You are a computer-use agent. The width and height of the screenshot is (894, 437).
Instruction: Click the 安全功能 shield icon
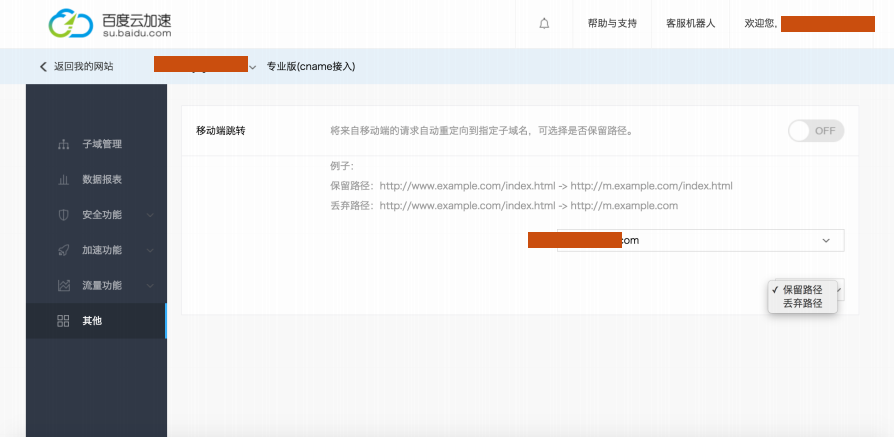63,215
